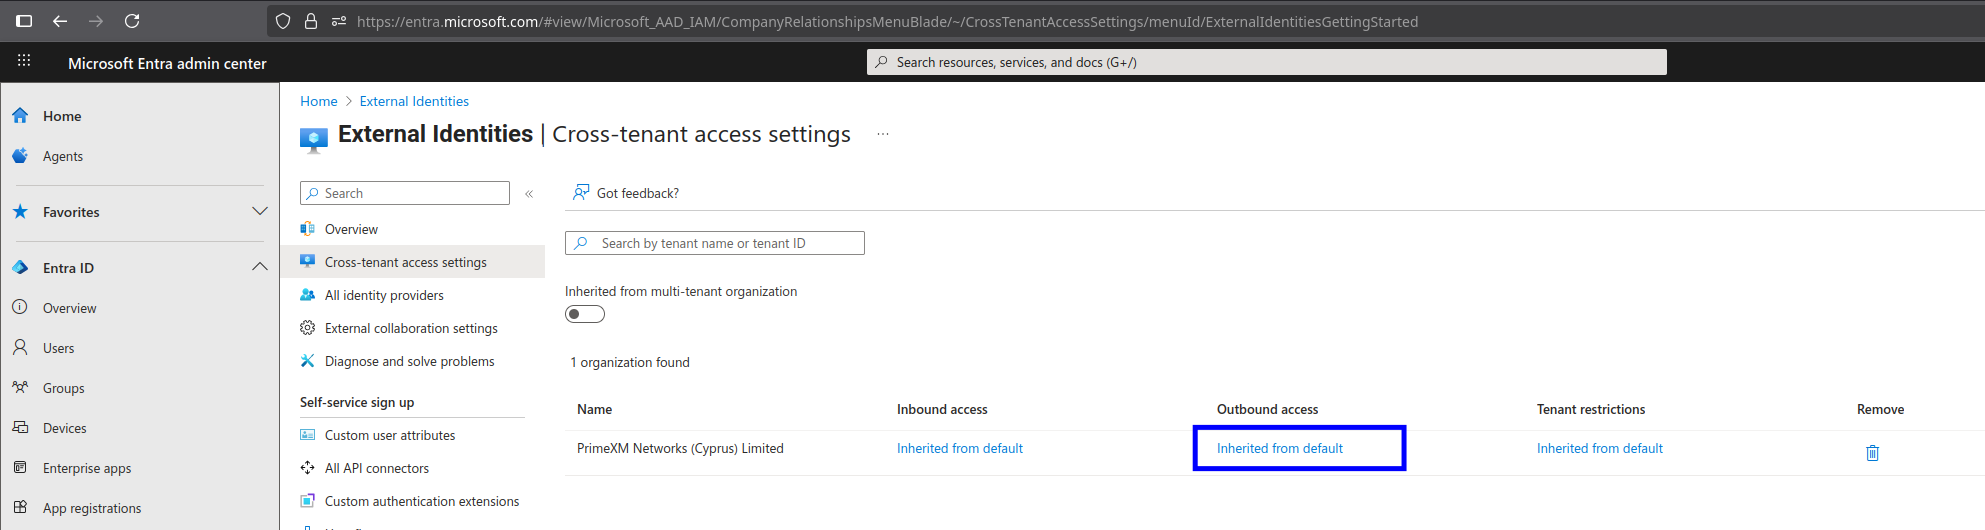Image resolution: width=1985 pixels, height=530 pixels.
Task: Click the Favorites star icon
Action: point(20,212)
